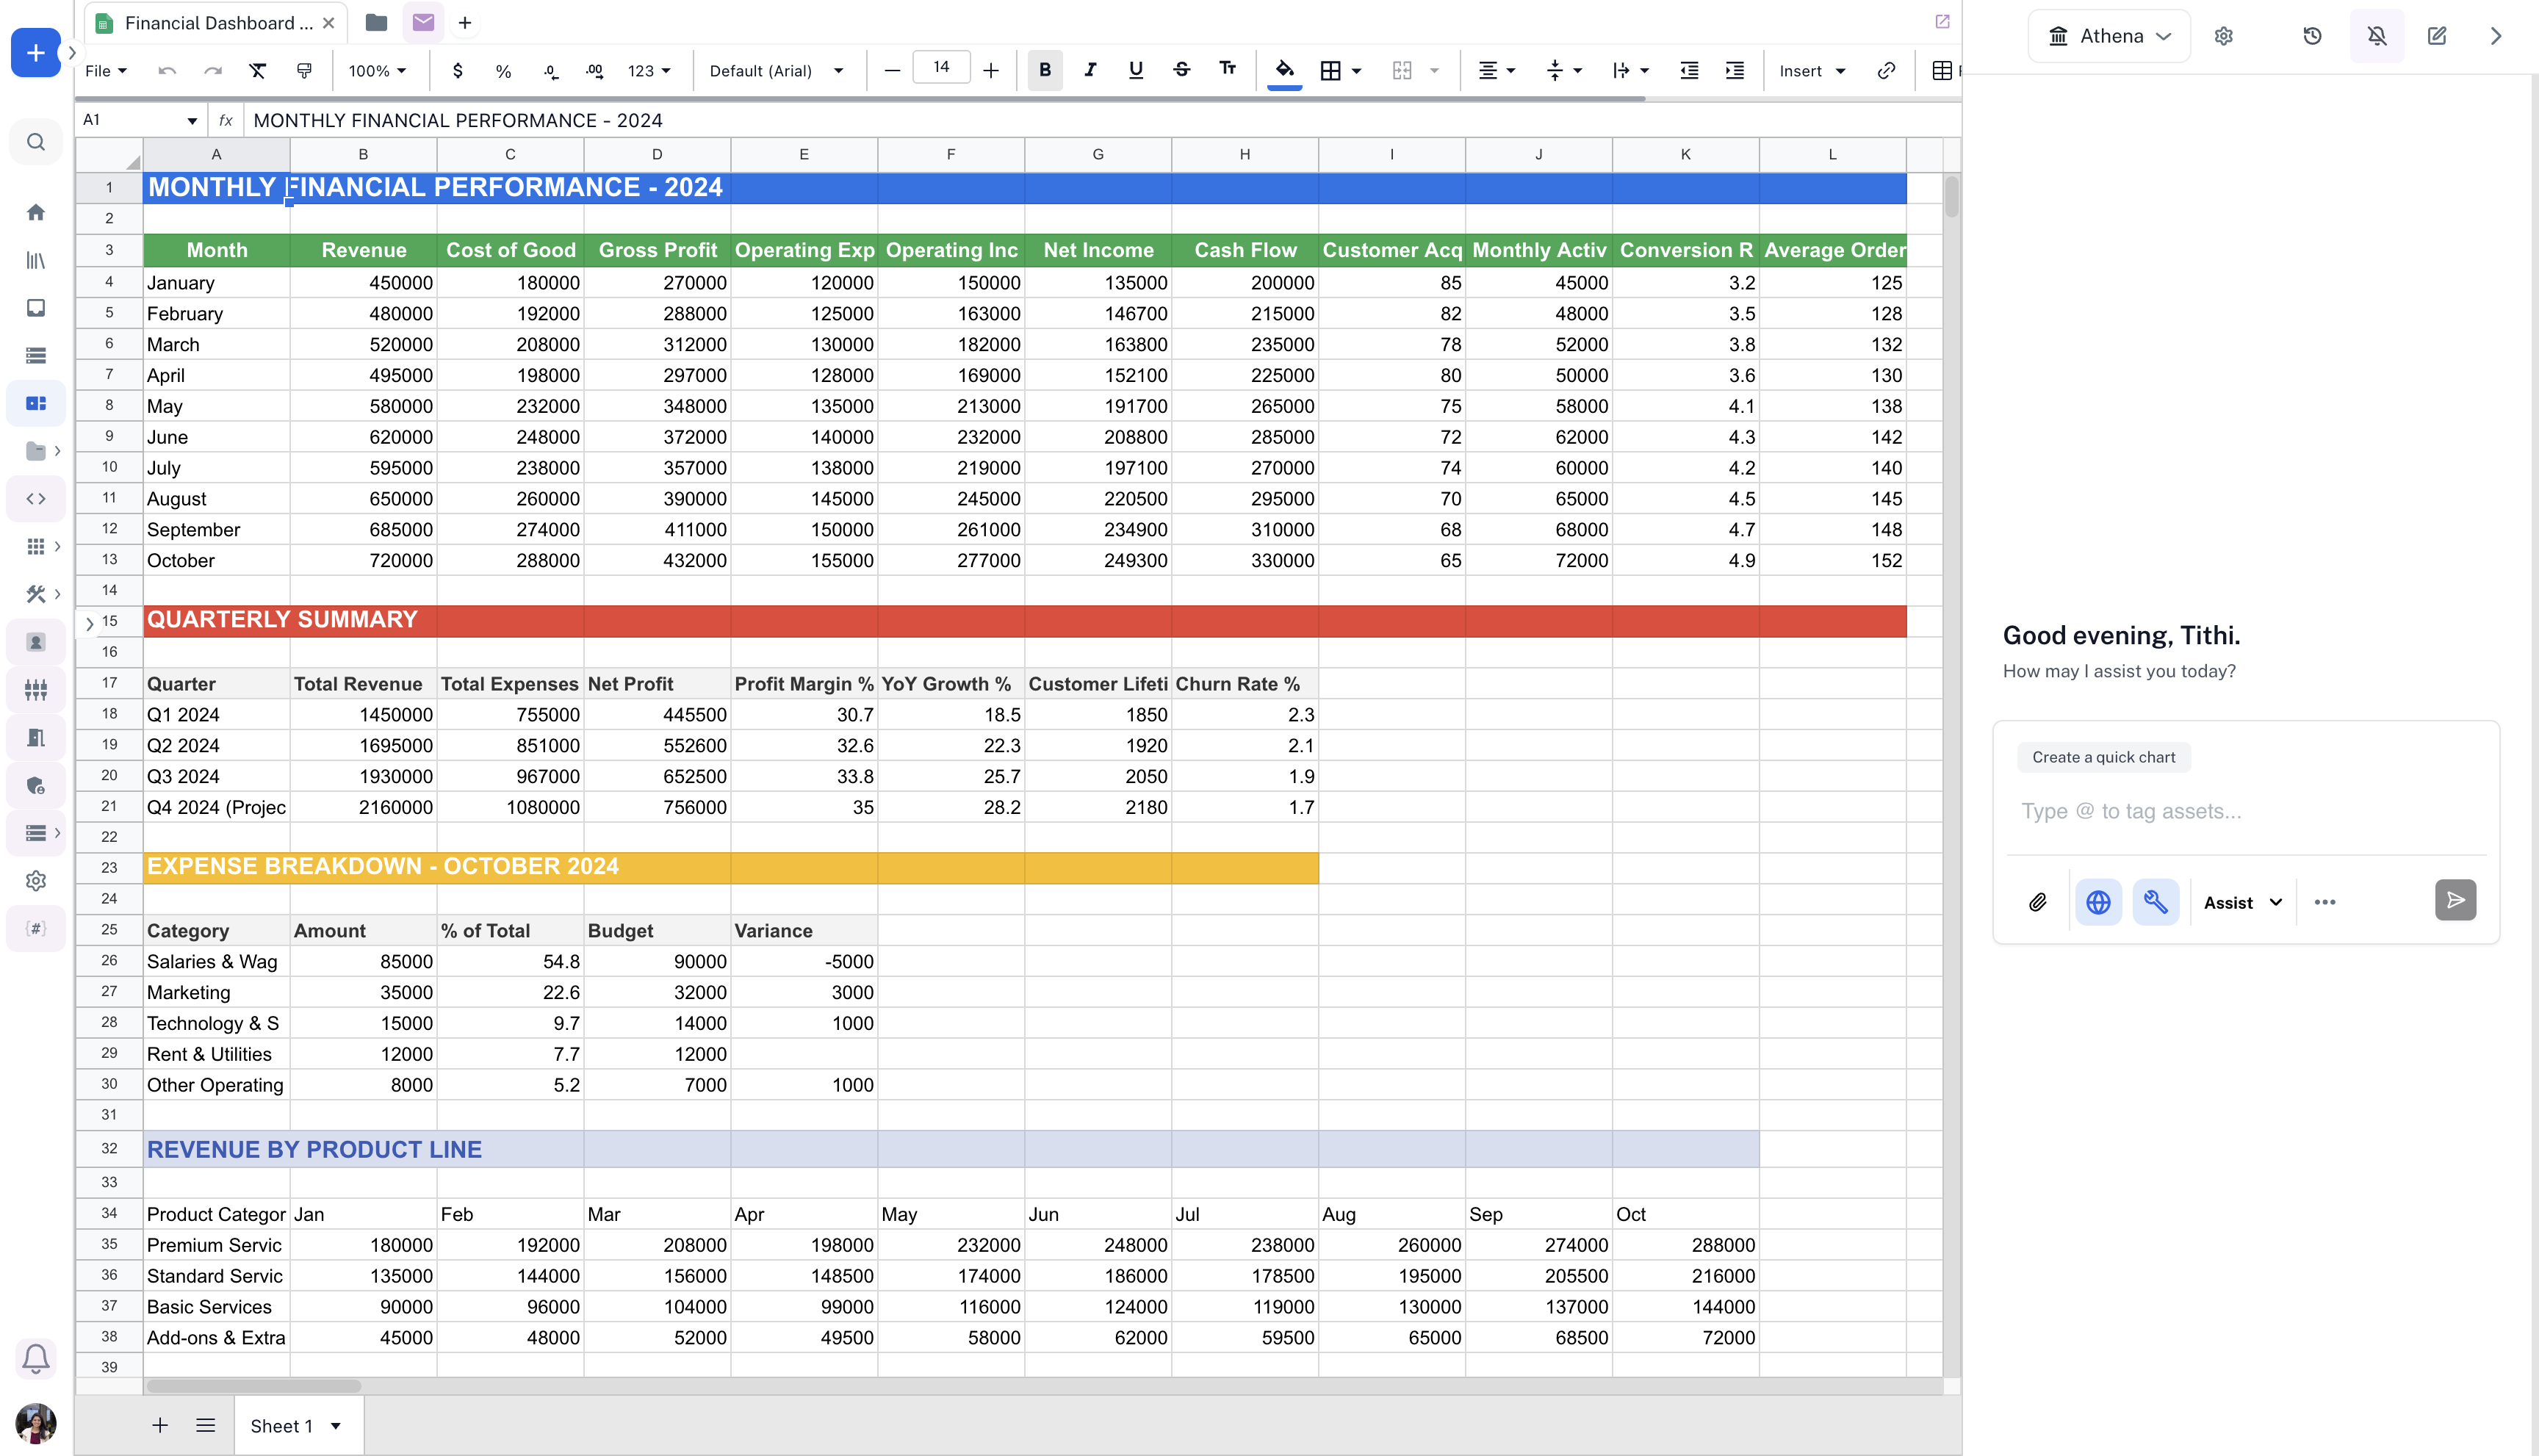This screenshot has width=2539, height=1456.
Task: Click the insert link icon
Action: click(1886, 71)
